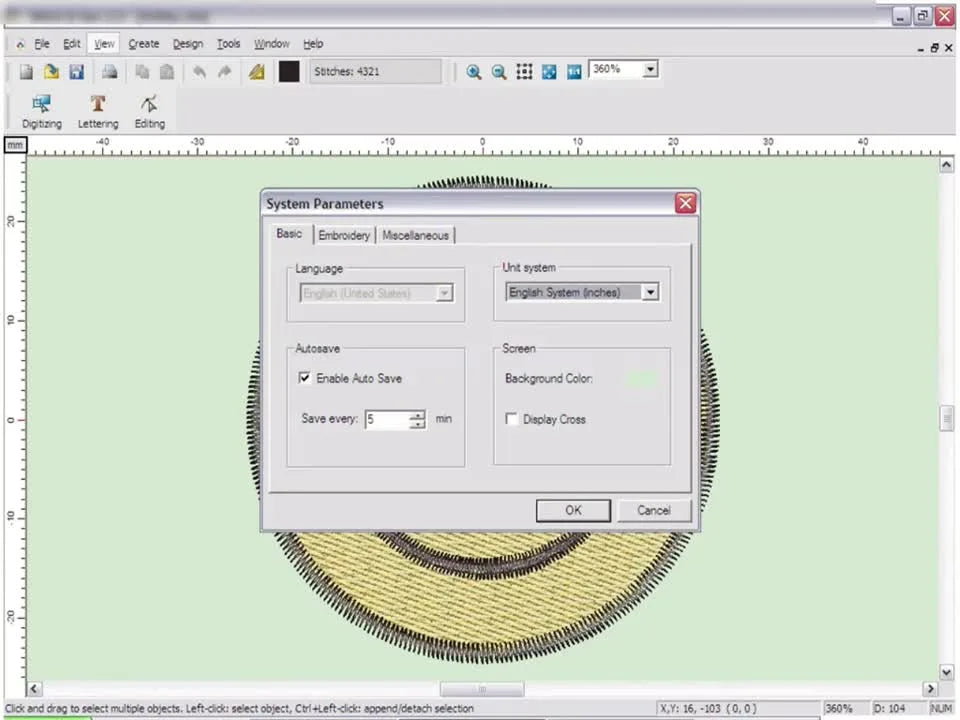Switch to the Basic tab
This screenshot has height=720, width=960.
coord(289,233)
